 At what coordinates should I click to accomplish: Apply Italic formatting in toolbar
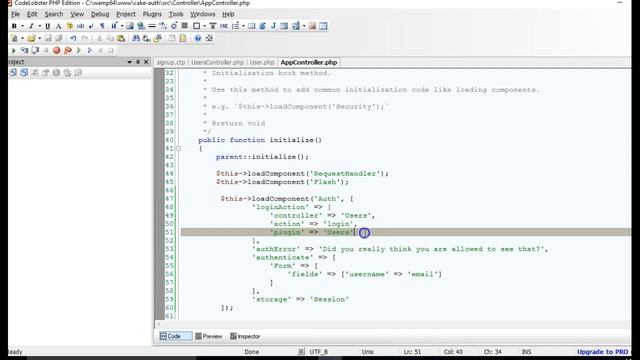pos(31,26)
